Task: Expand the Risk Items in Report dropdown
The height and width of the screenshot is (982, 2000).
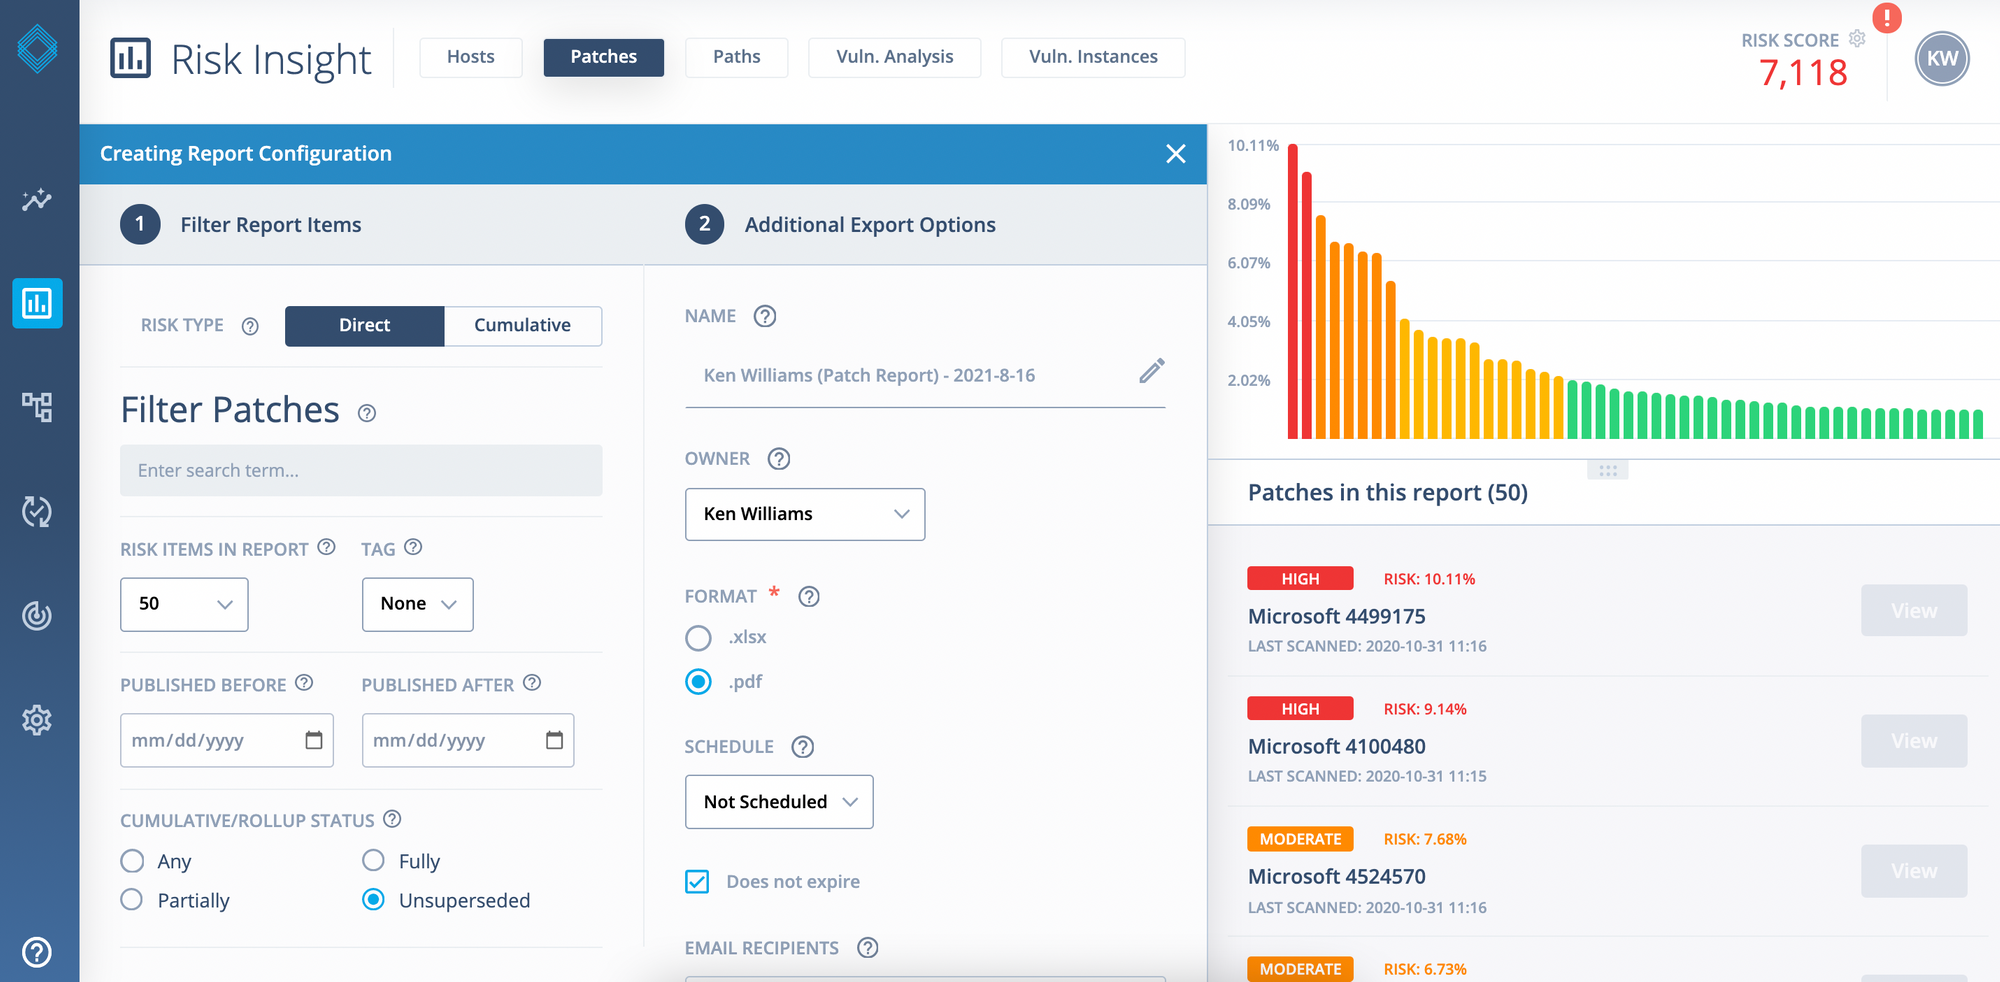Action: [x=184, y=604]
